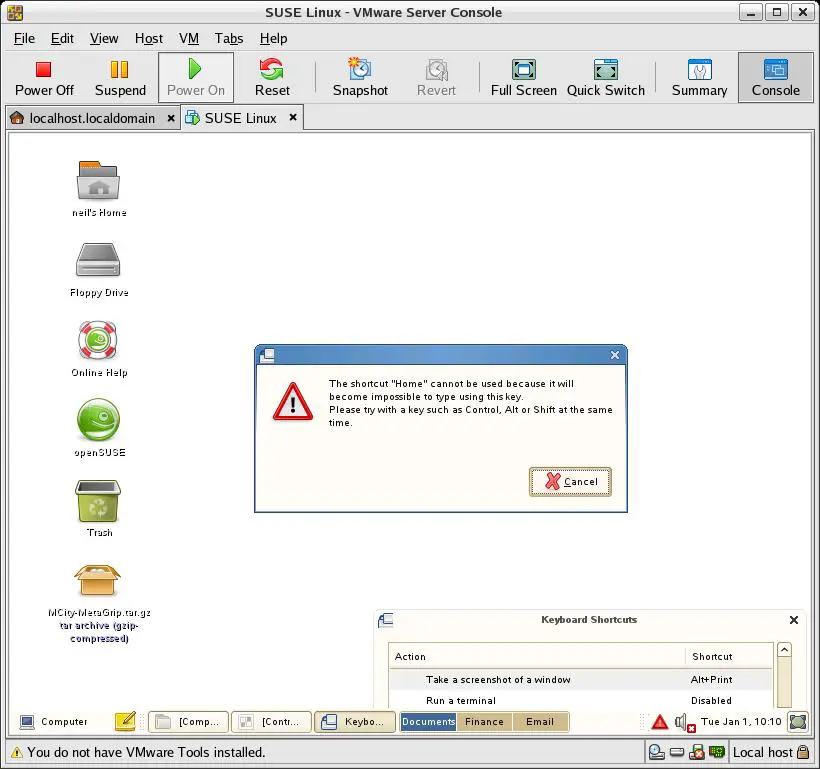Open the openSUSE desktop icon
The height and width of the screenshot is (769, 820).
[98, 421]
